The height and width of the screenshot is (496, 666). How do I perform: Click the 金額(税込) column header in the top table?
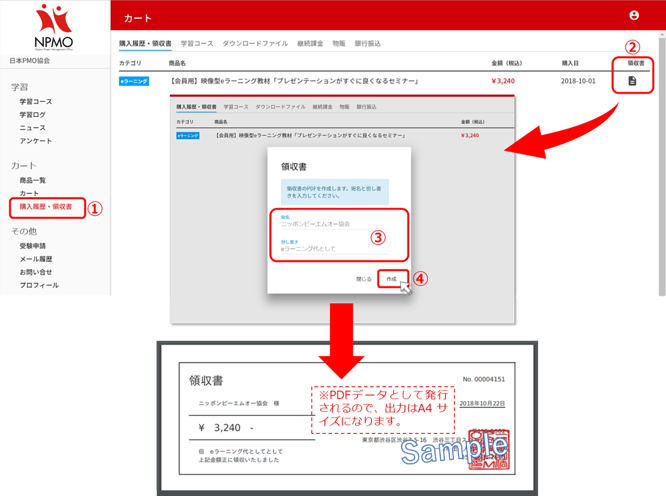click(x=507, y=63)
